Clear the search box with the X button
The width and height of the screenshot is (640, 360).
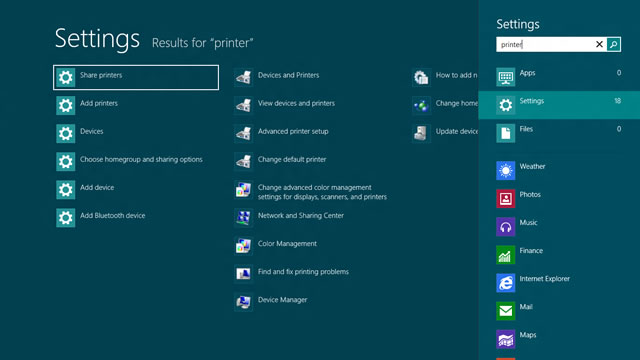[x=599, y=44]
